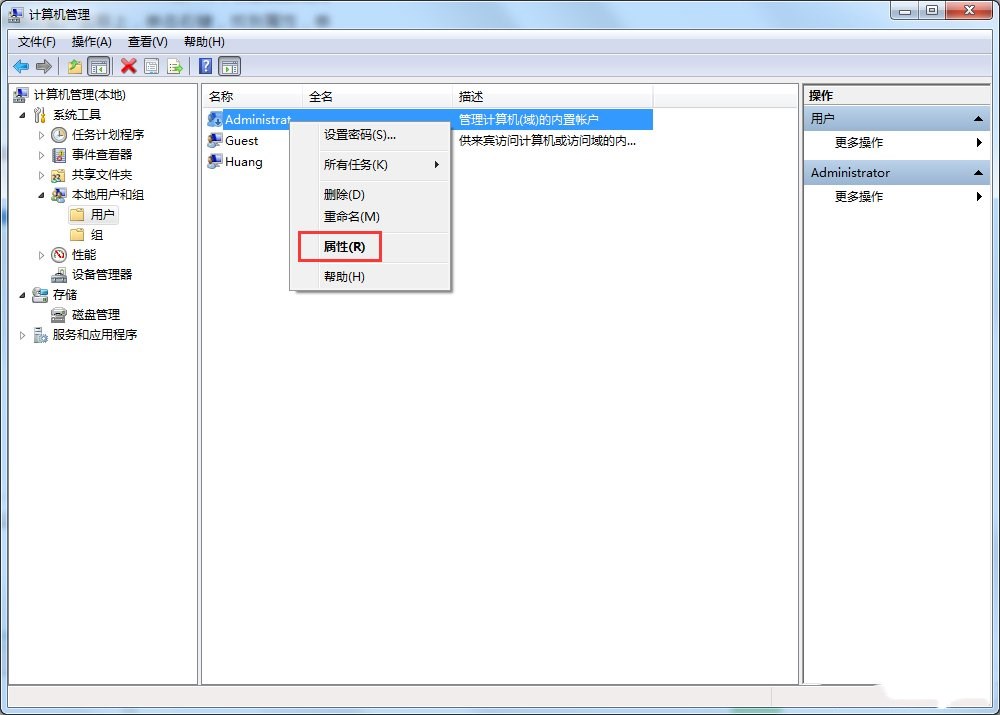Click the blue Help question mark icon
This screenshot has width=1000, height=715.
pyautogui.click(x=205, y=66)
